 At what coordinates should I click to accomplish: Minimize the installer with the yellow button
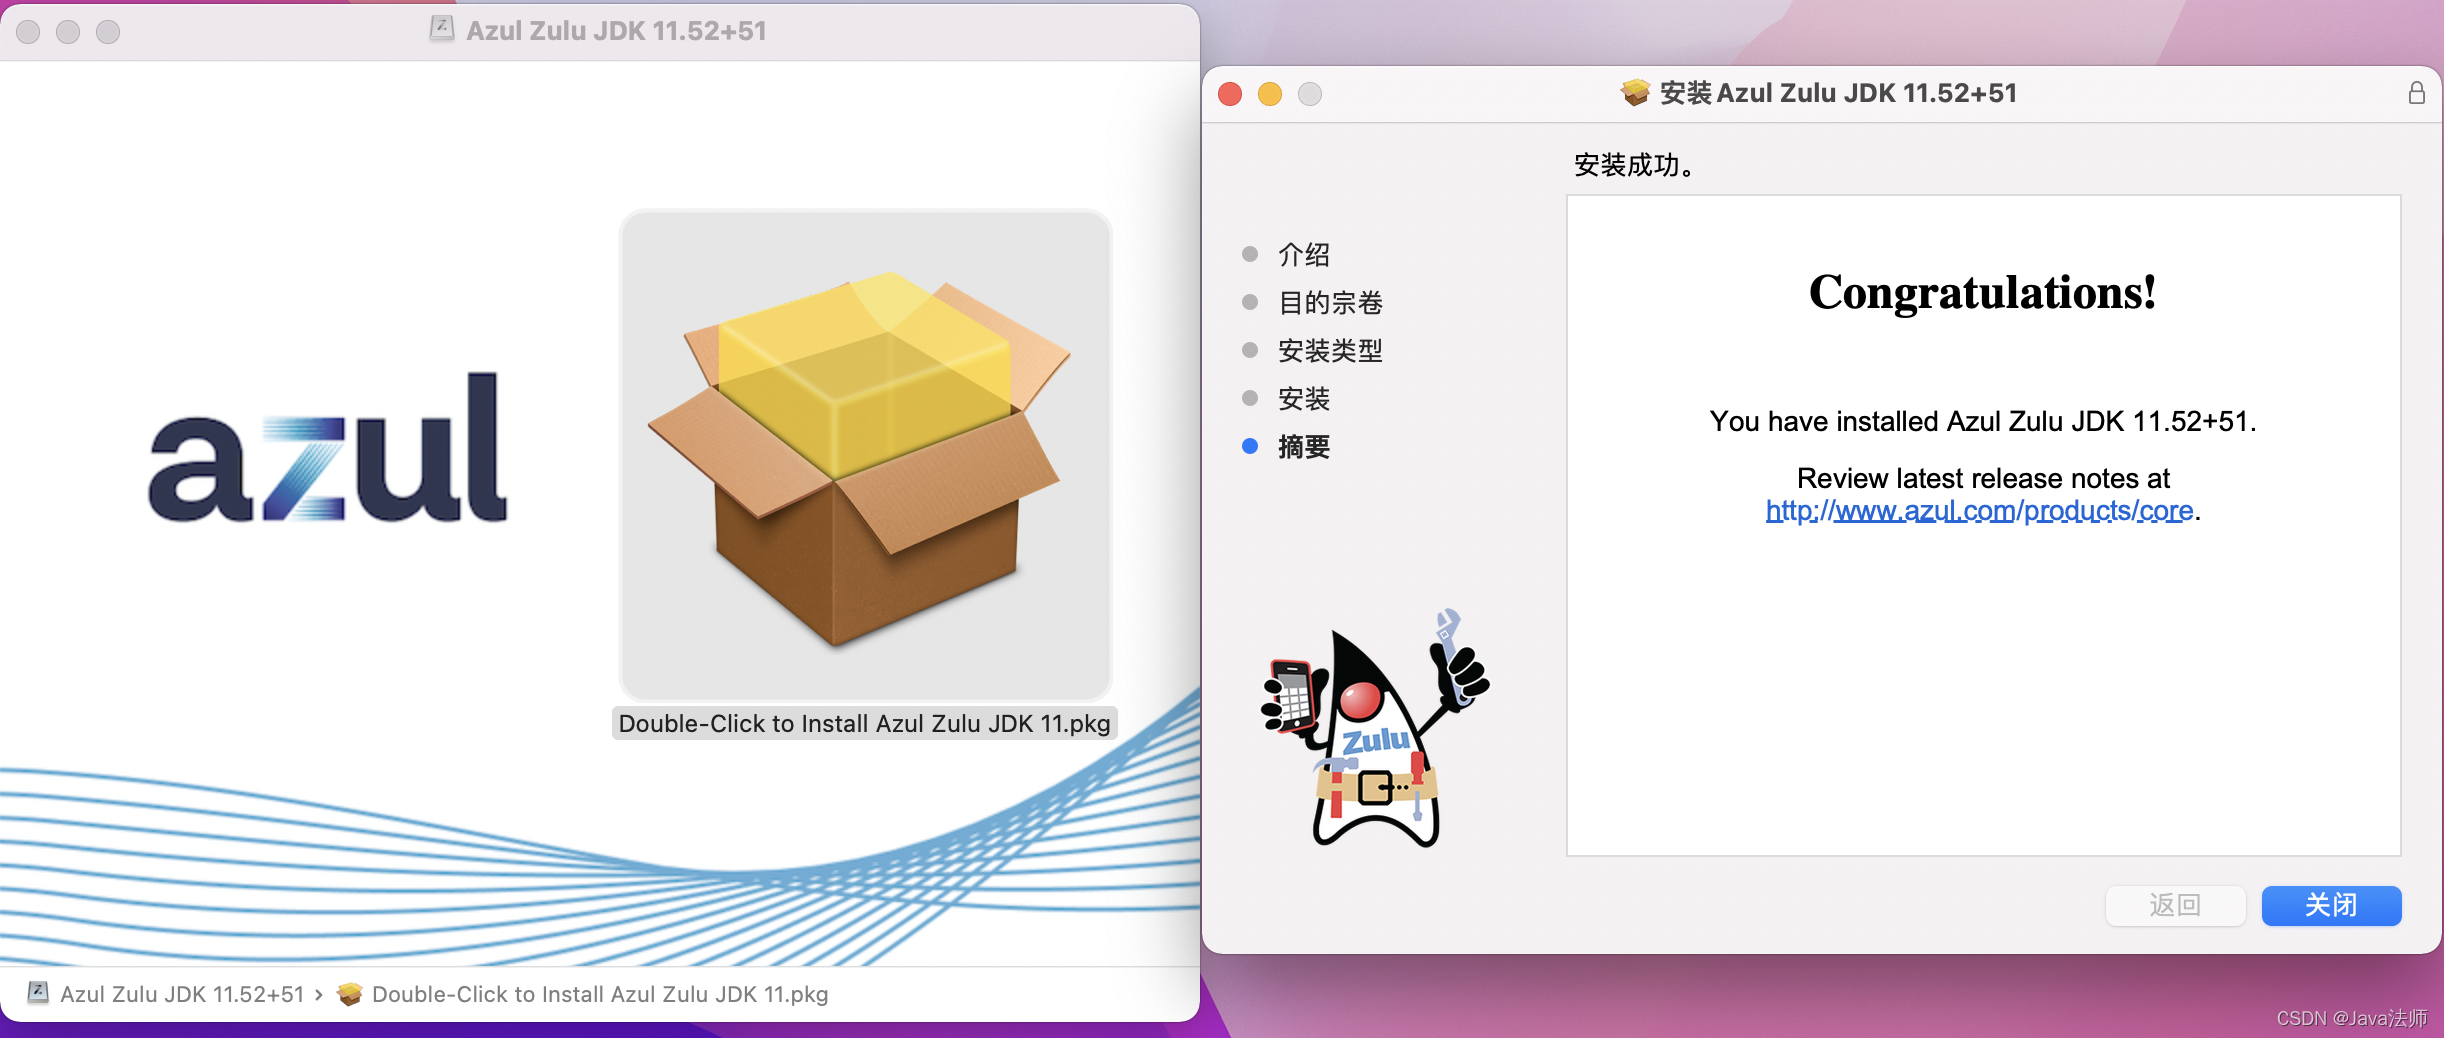pyautogui.click(x=1270, y=94)
